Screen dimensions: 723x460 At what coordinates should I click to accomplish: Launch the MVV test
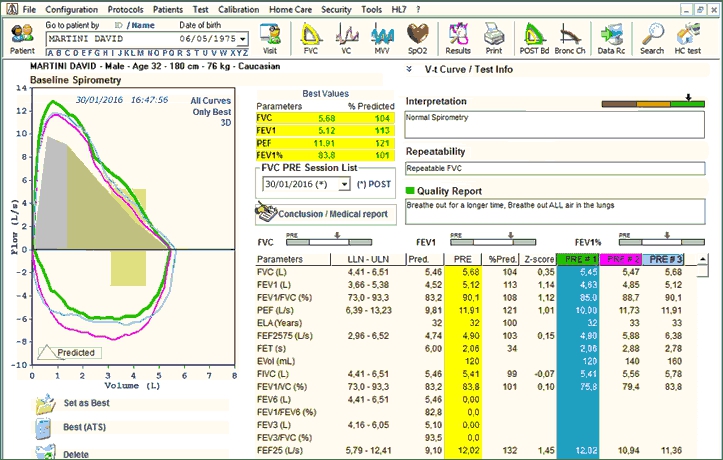click(x=382, y=36)
